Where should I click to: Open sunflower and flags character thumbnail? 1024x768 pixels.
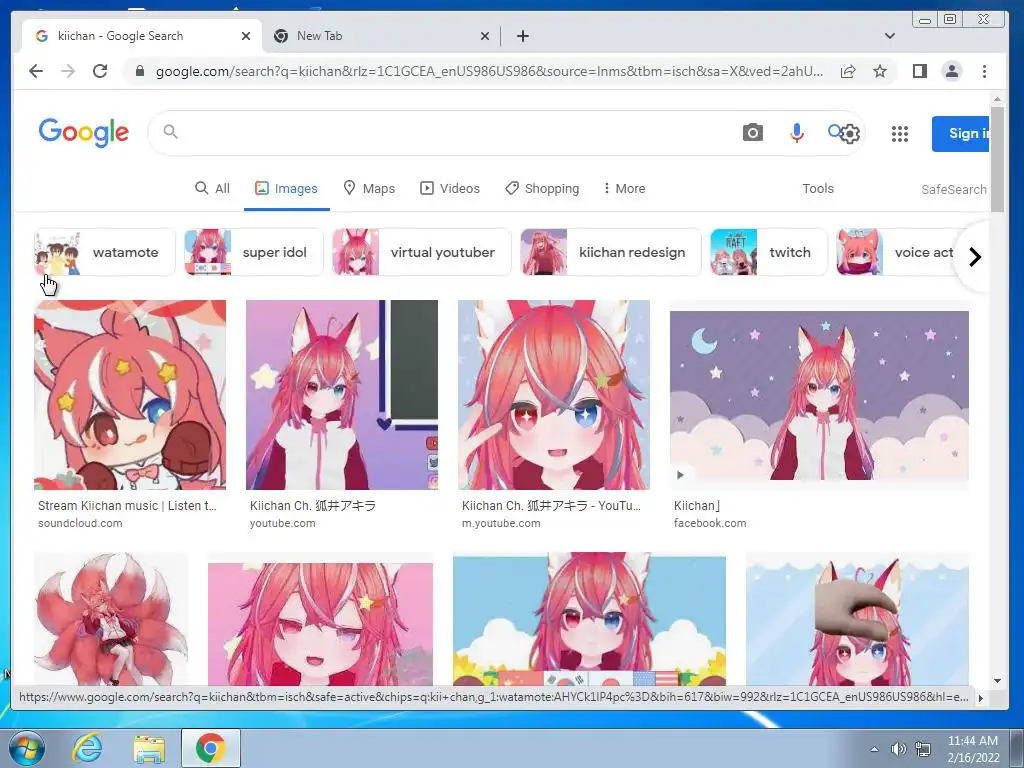(x=589, y=619)
